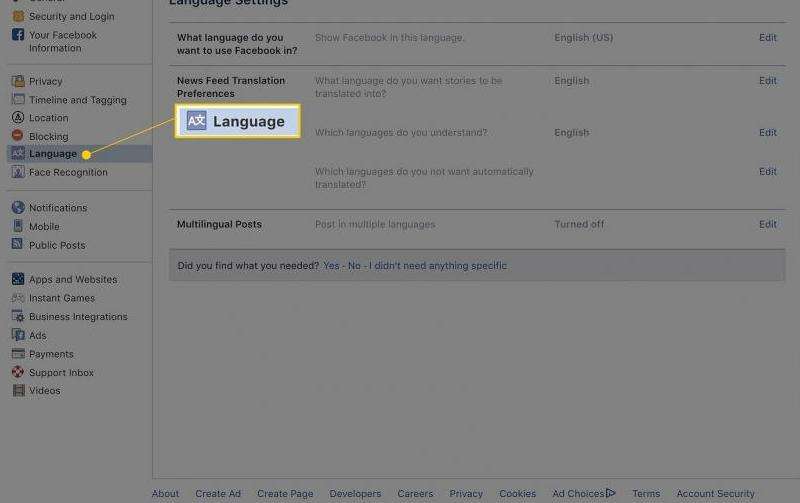Click the Business Integrations gear icon

(x=18, y=316)
